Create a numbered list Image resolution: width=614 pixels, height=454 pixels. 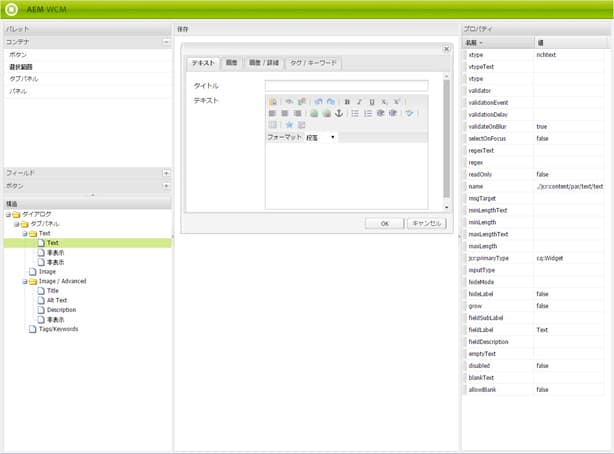(x=368, y=113)
